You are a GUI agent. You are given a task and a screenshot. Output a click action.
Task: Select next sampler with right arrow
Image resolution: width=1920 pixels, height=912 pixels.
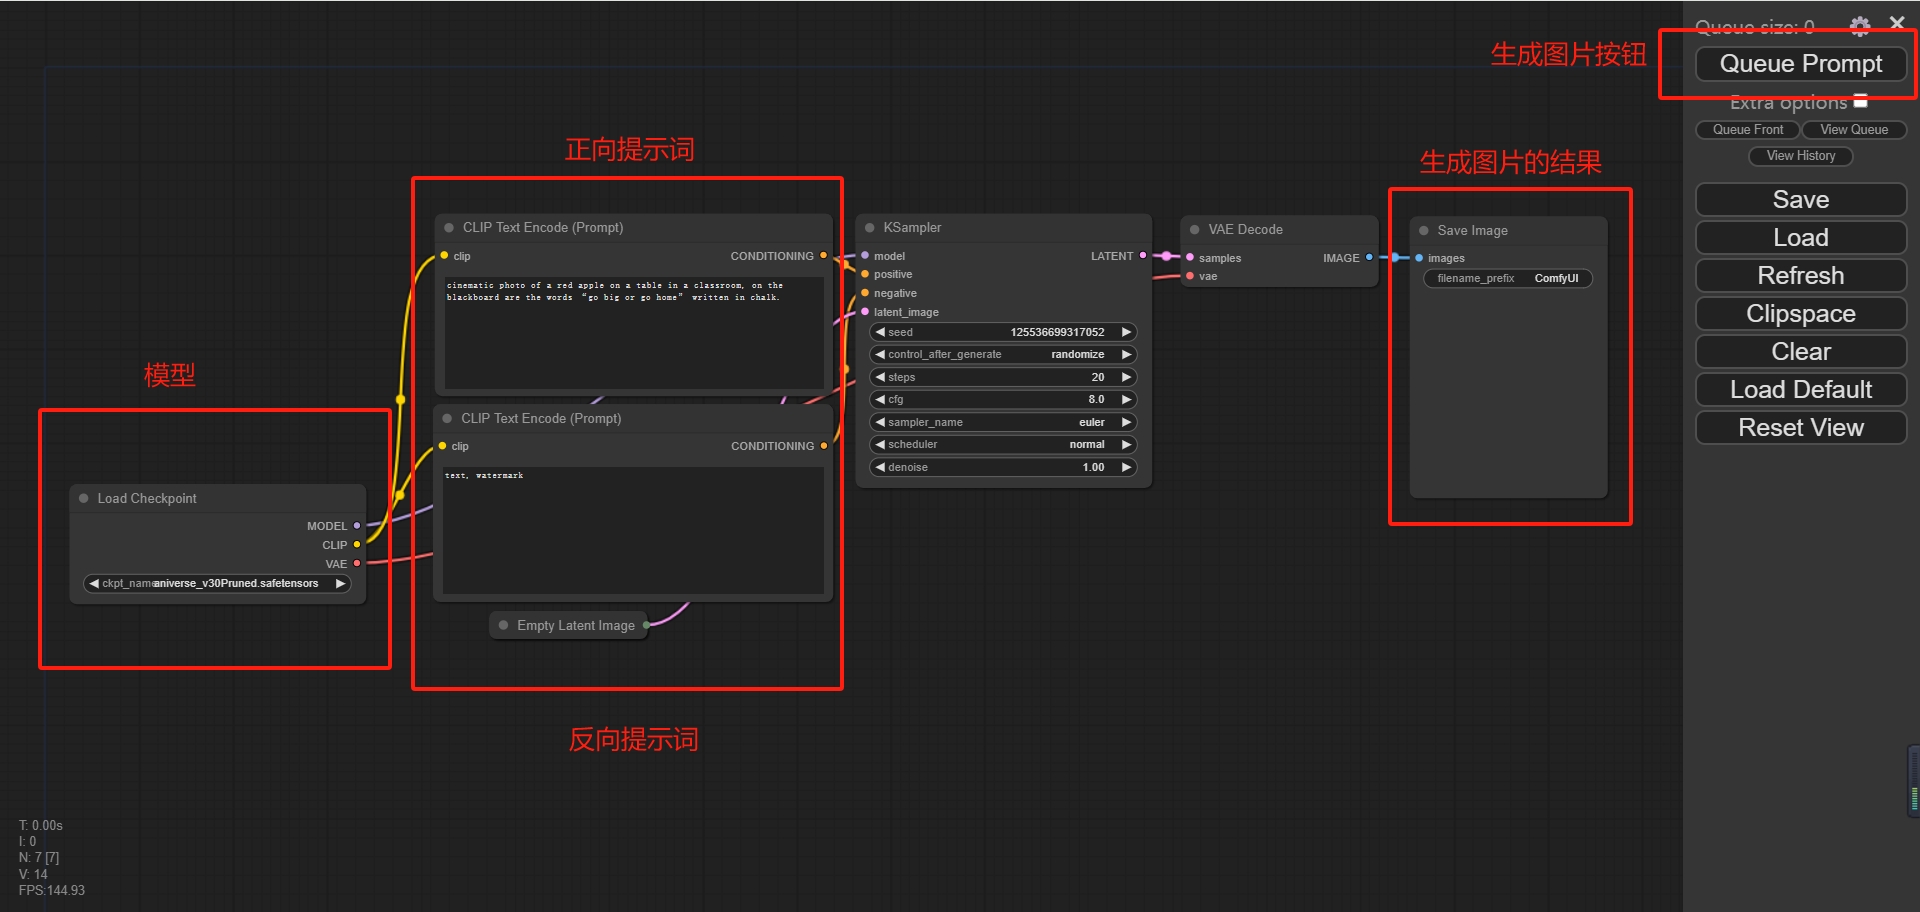pyautogui.click(x=1126, y=422)
